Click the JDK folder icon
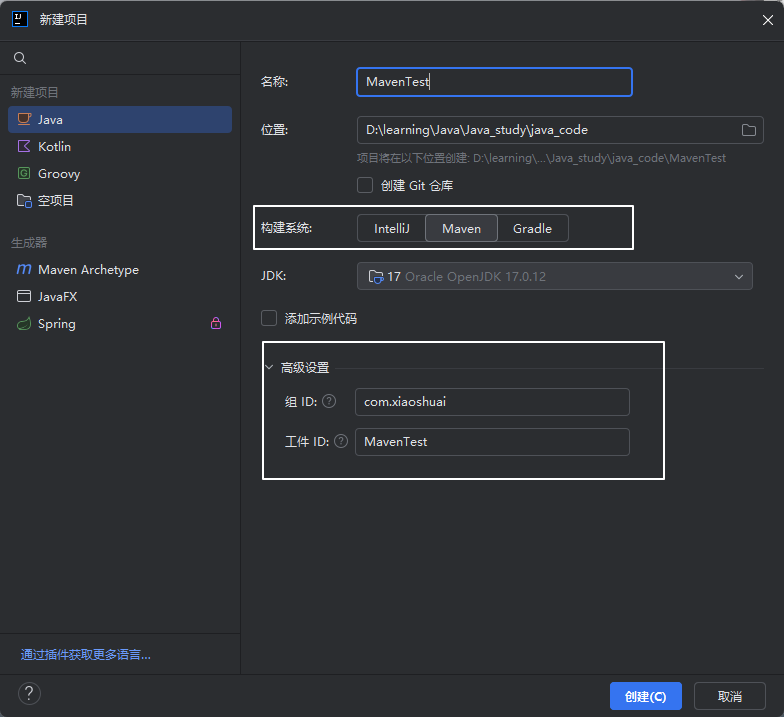The height and width of the screenshot is (717, 784). pyautogui.click(x=376, y=276)
